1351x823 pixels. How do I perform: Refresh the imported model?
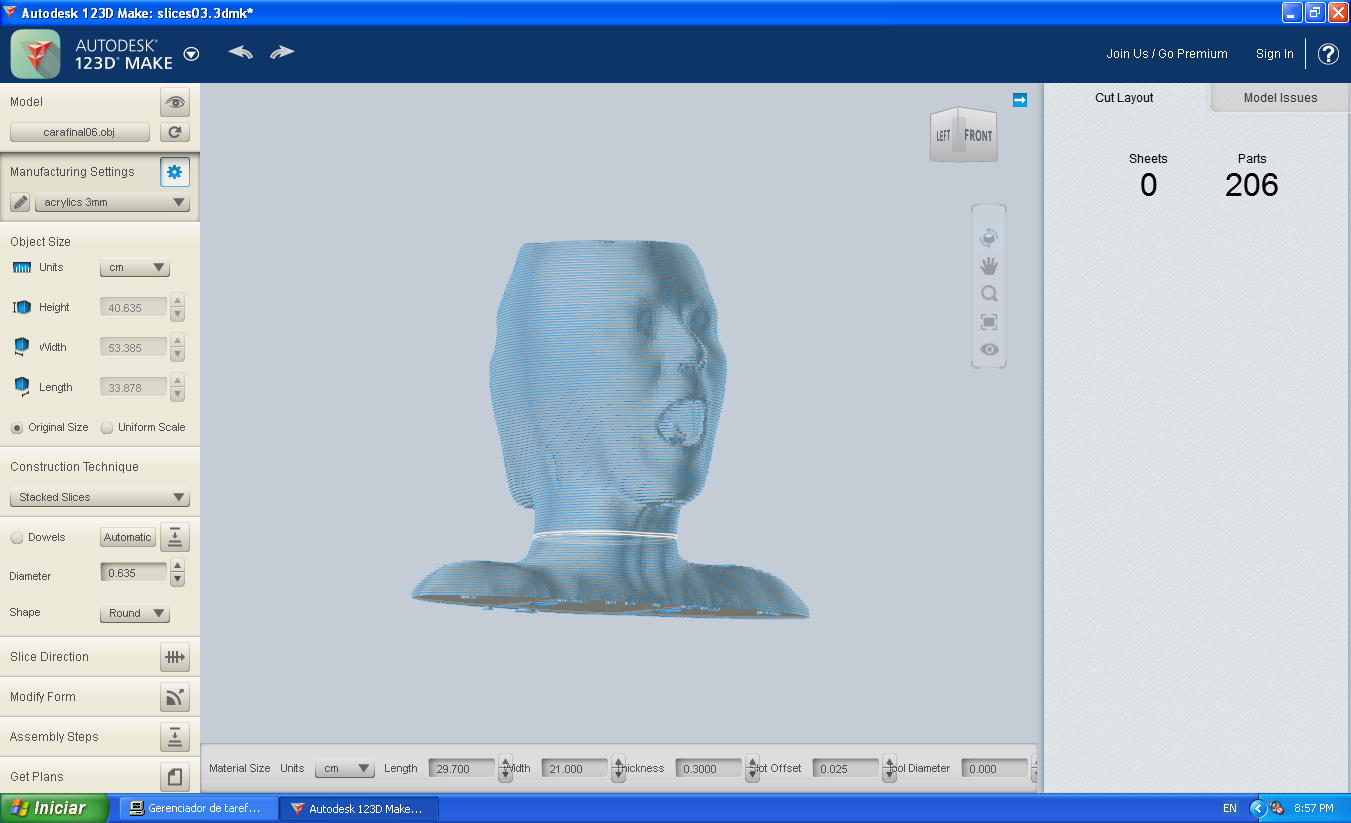point(175,132)
